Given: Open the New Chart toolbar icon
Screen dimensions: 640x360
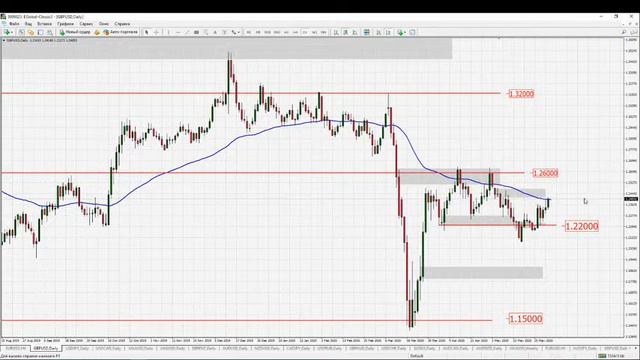Looking at the screenshot, I should [x=6, y=32].
